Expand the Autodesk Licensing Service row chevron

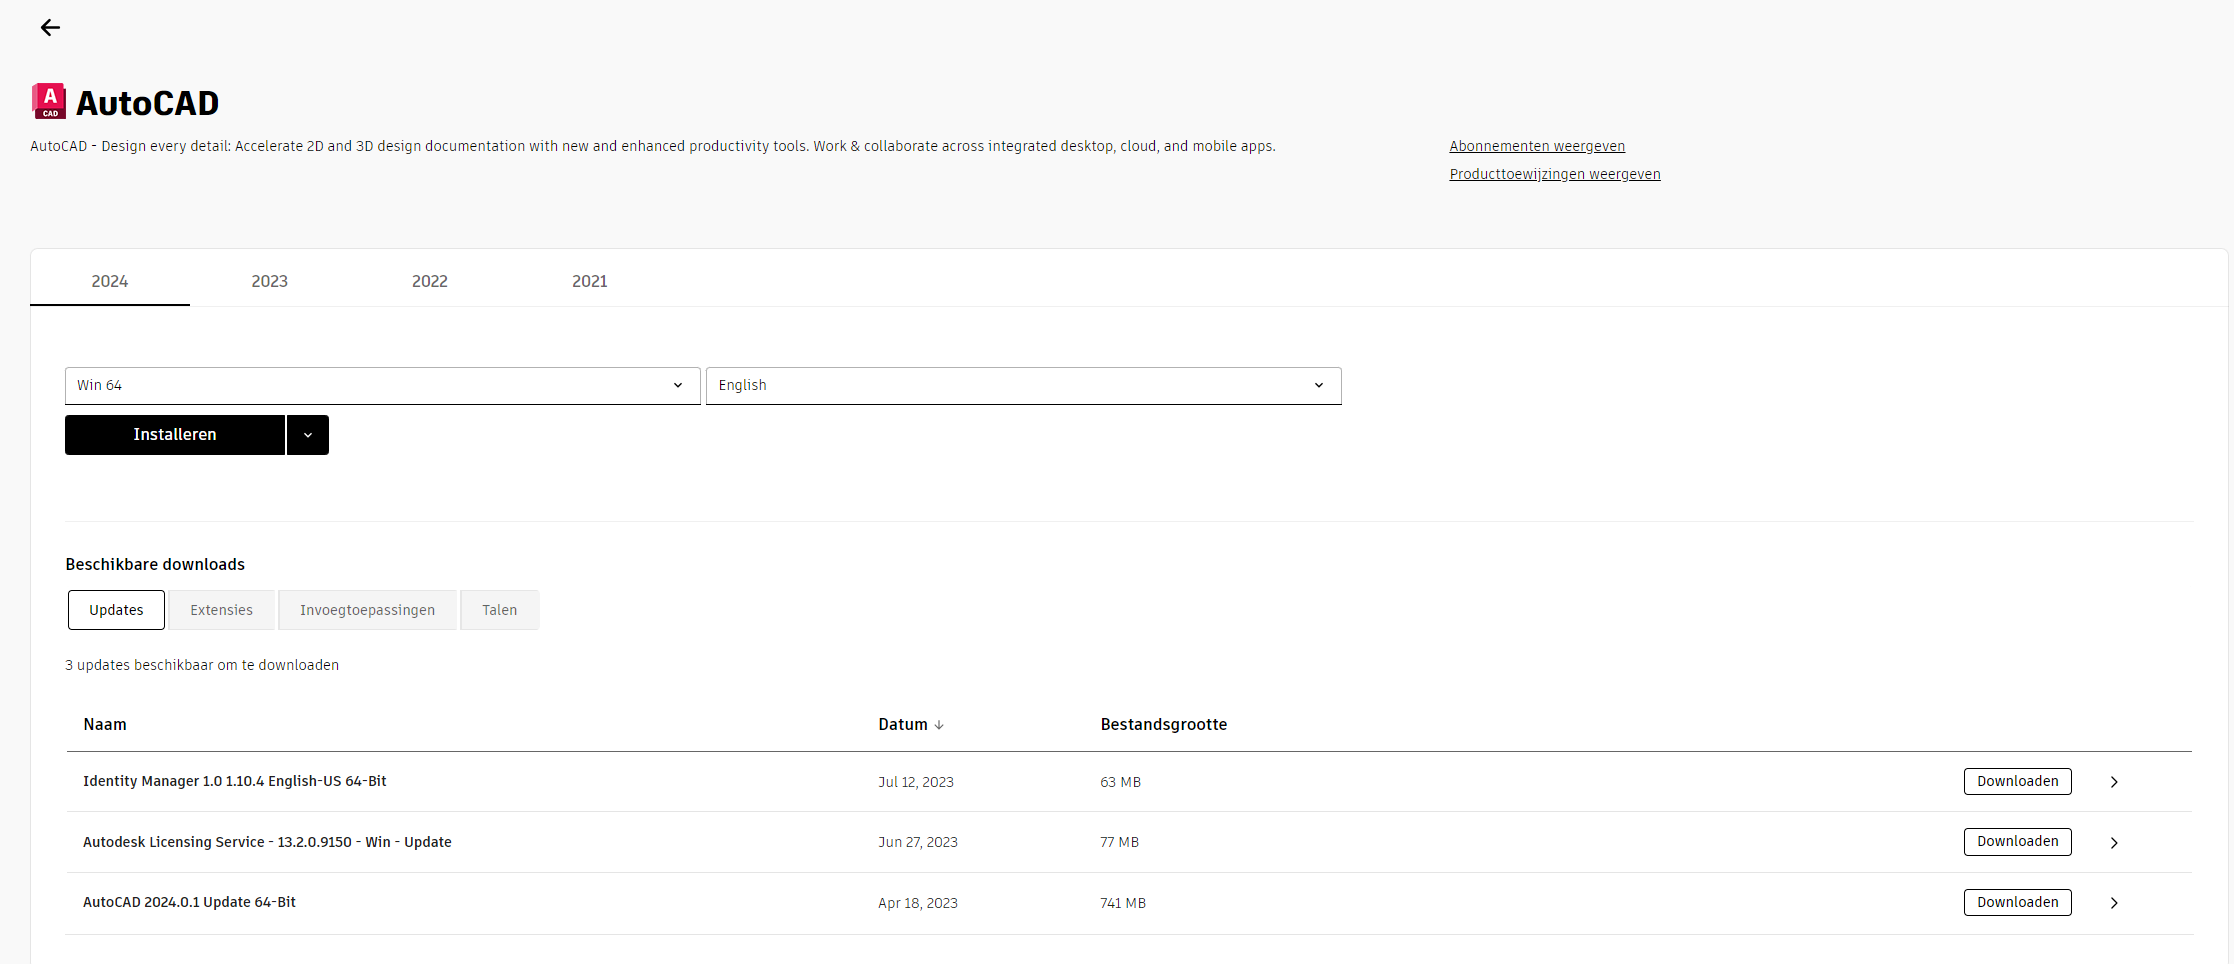pos(2114,843)
